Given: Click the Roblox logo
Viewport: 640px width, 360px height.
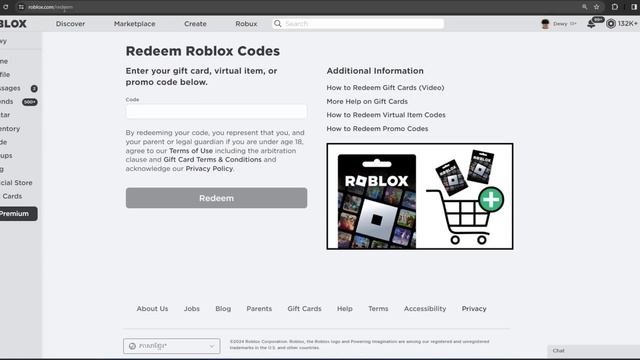Looking at the screenshot, I should click(x=13, y=24).
